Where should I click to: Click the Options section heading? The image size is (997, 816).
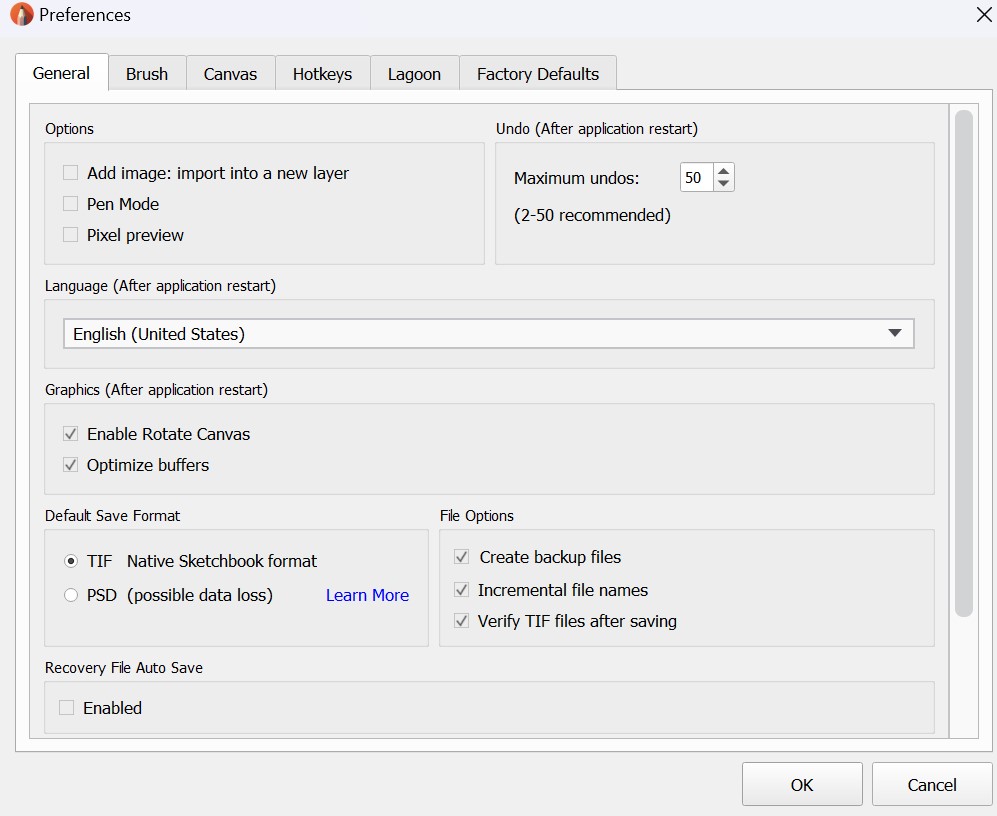(x=69, y=129)
